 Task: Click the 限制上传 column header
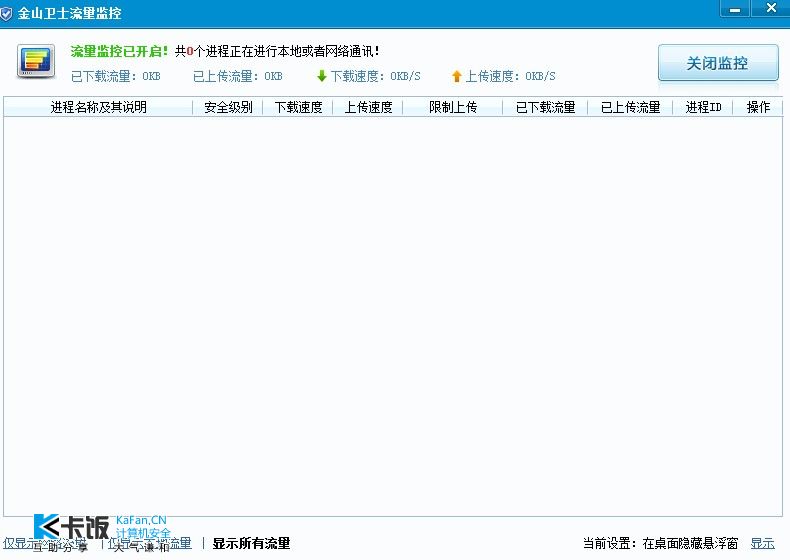tap(452, 107)
